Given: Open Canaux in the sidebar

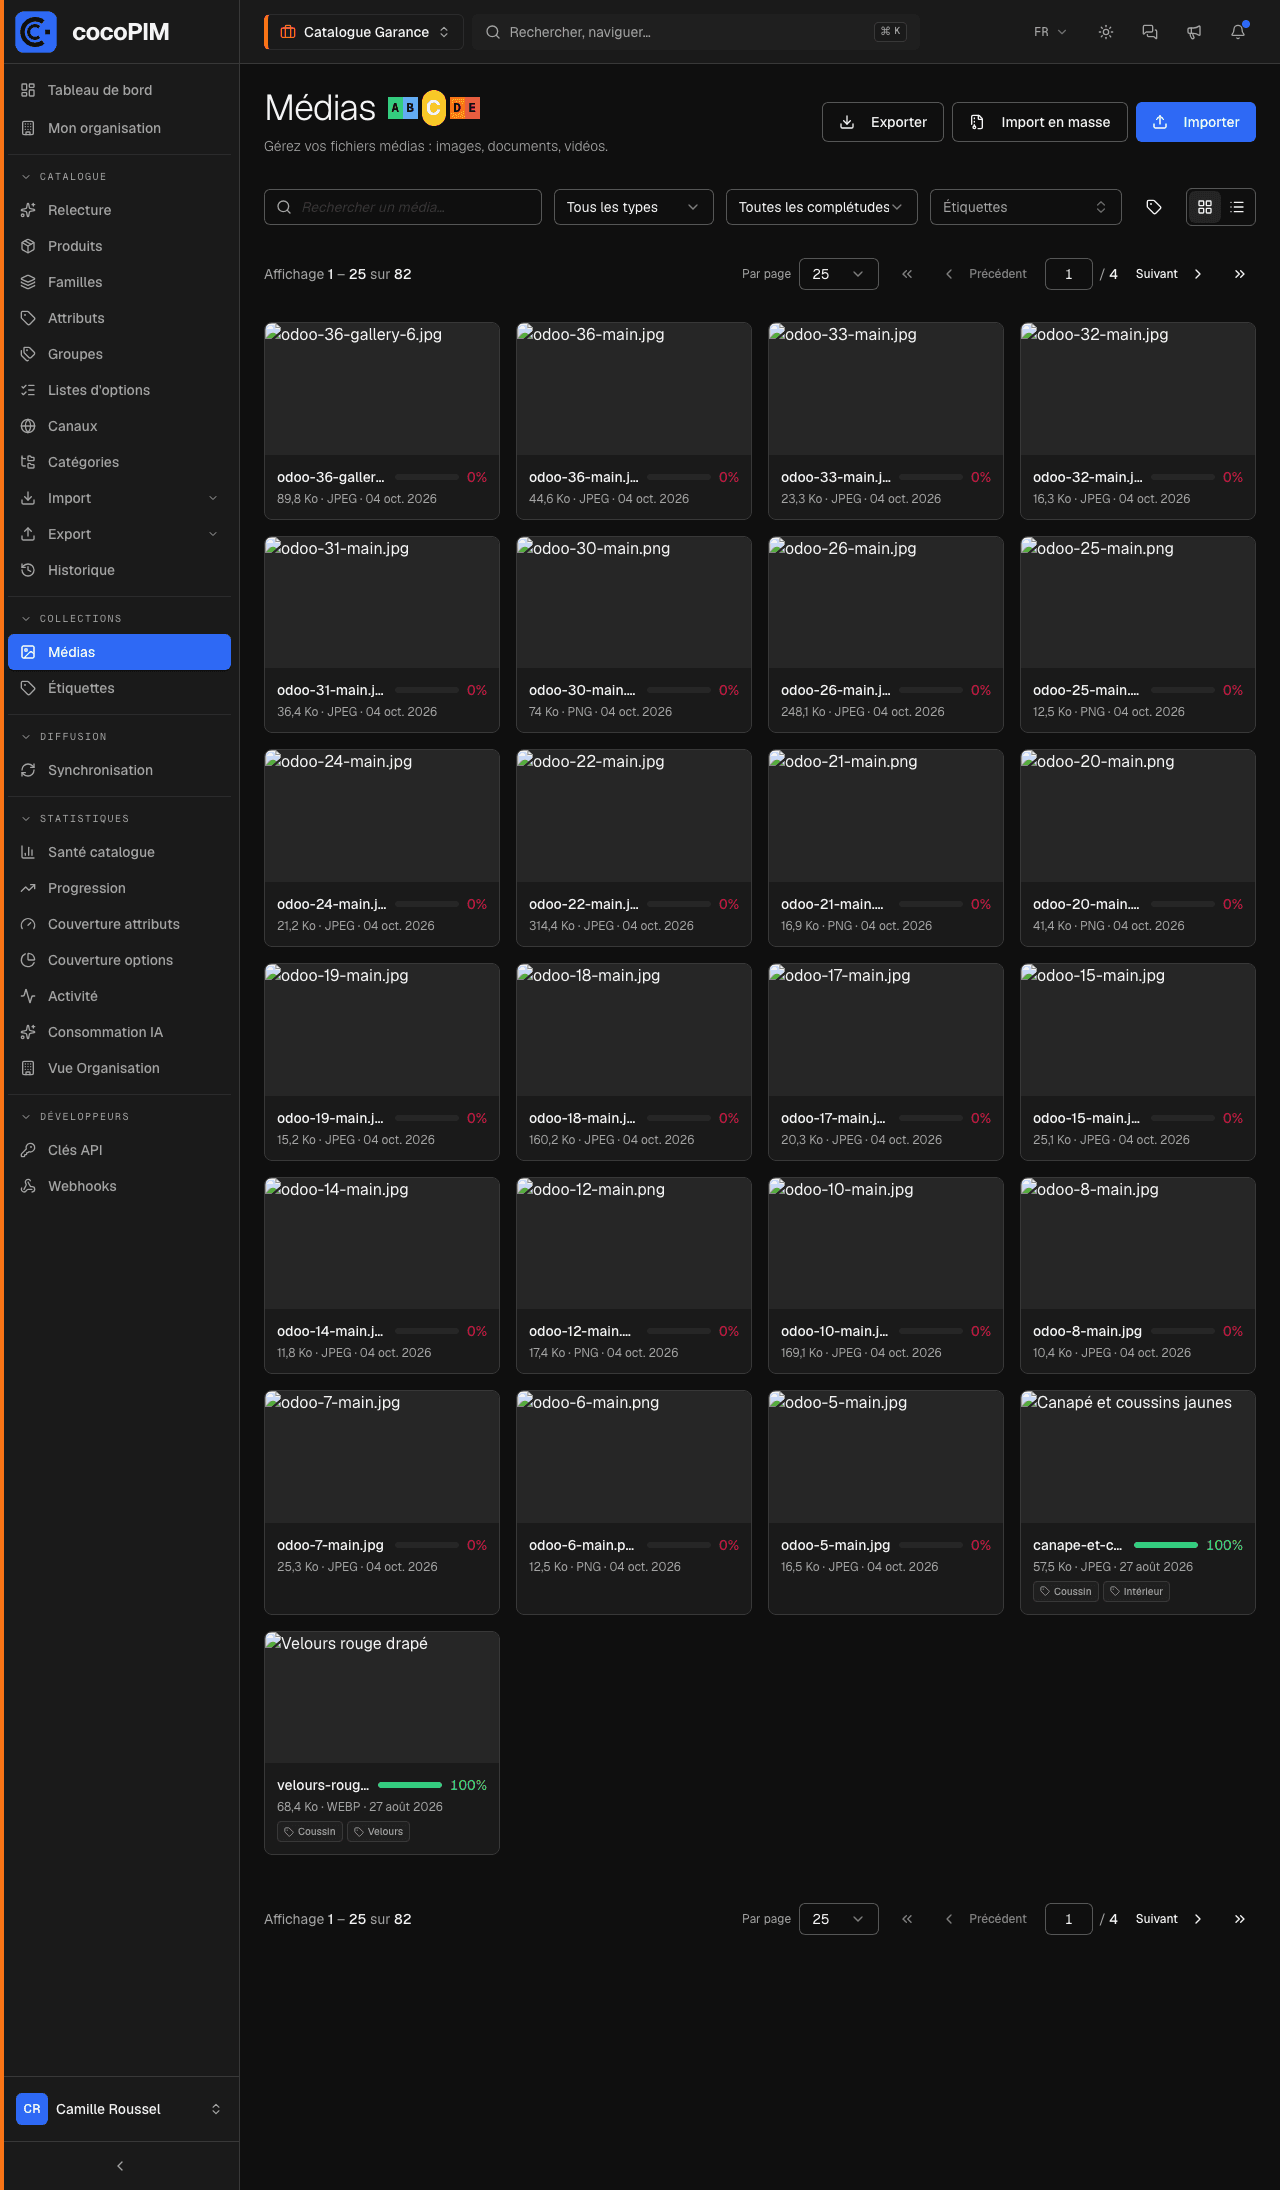Looking at the screenshot, I should point(119,426).
